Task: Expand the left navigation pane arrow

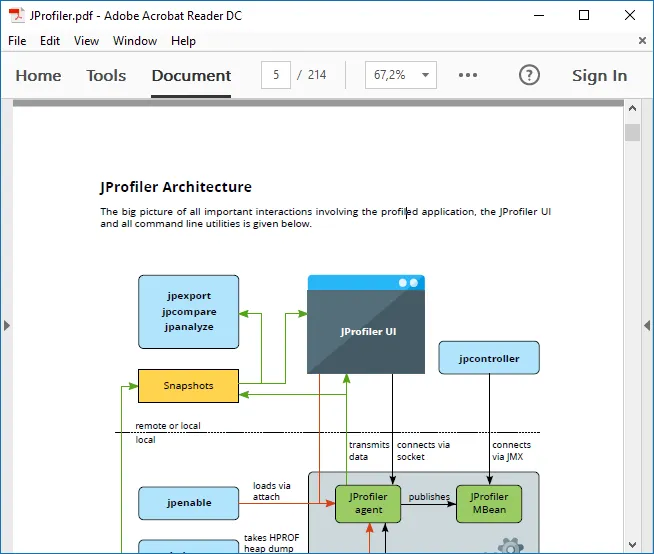Action: (x=7, y=325)
